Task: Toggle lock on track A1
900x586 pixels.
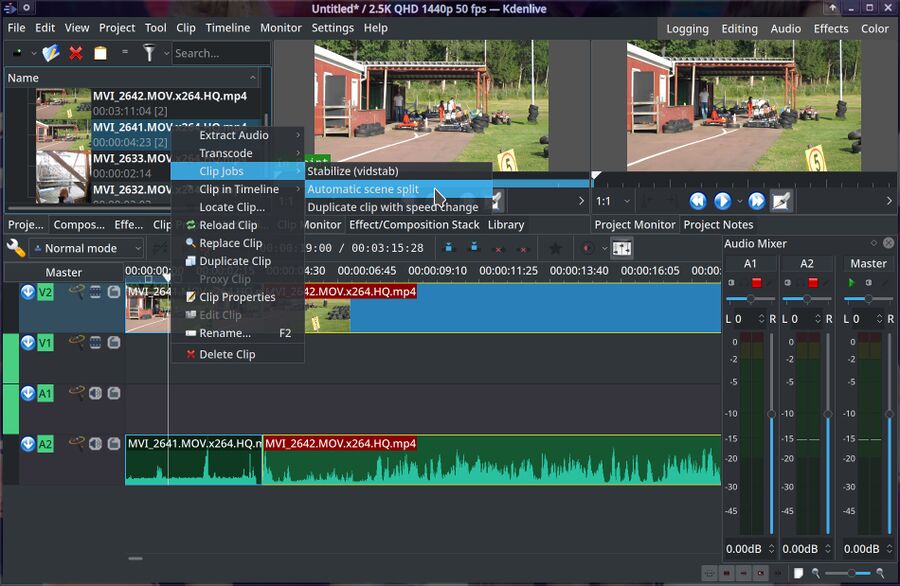Action: [x=114, y=393]
